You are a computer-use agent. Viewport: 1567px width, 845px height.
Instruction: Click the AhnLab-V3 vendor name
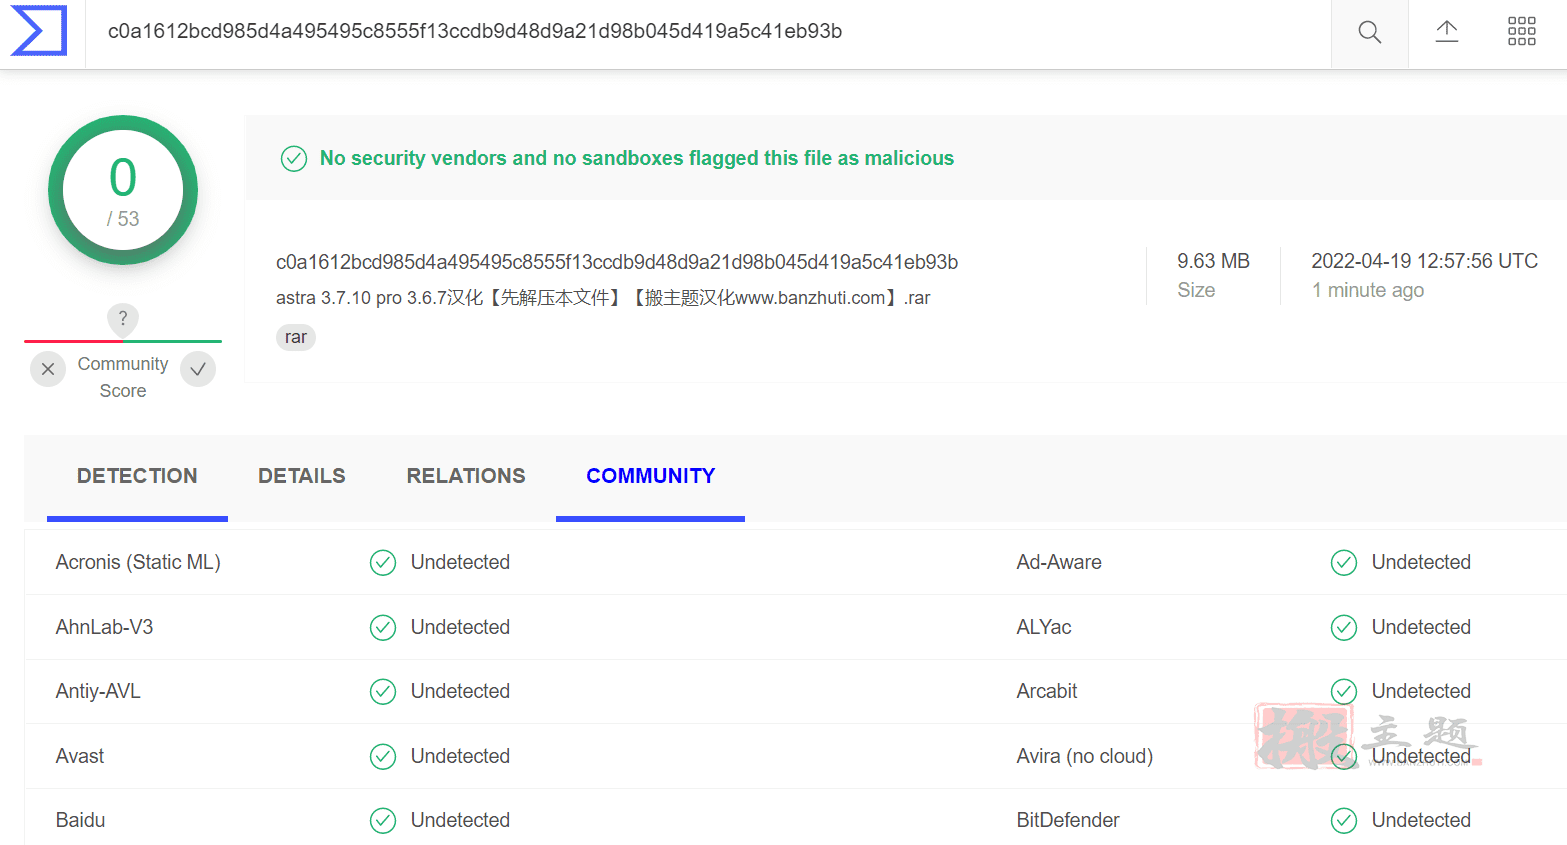[104, 627]
